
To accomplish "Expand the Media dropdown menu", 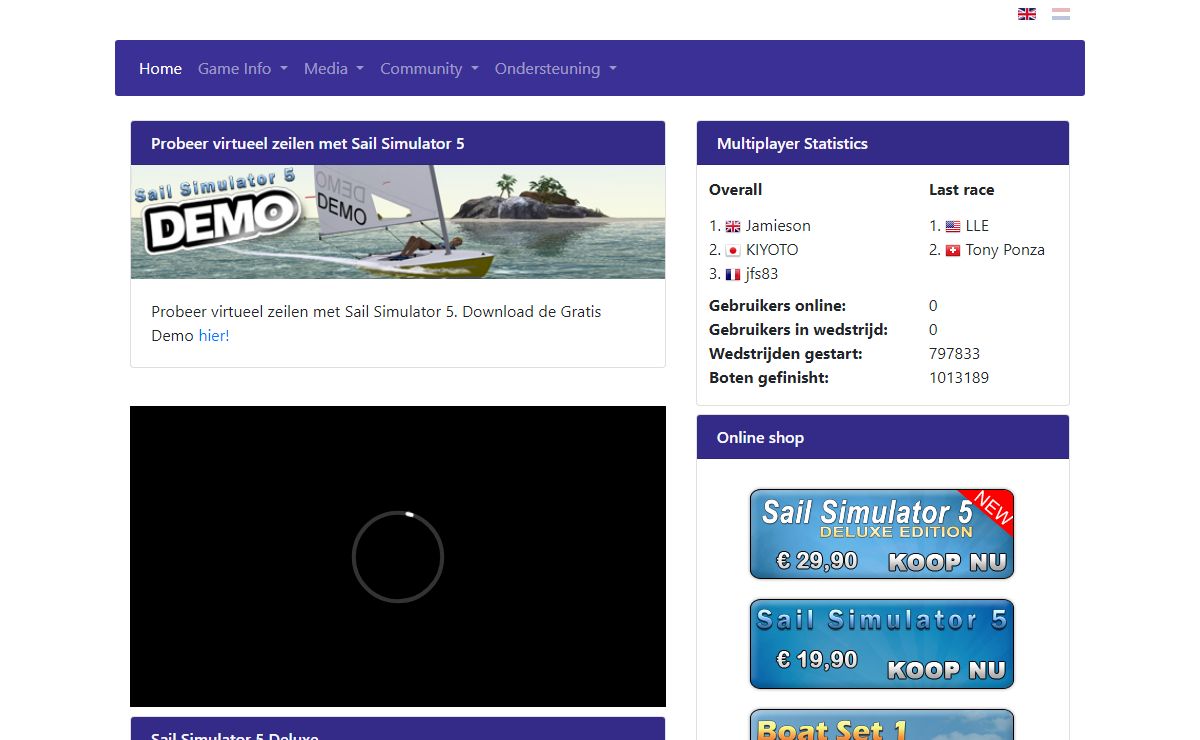I will [x=334, y=68].
